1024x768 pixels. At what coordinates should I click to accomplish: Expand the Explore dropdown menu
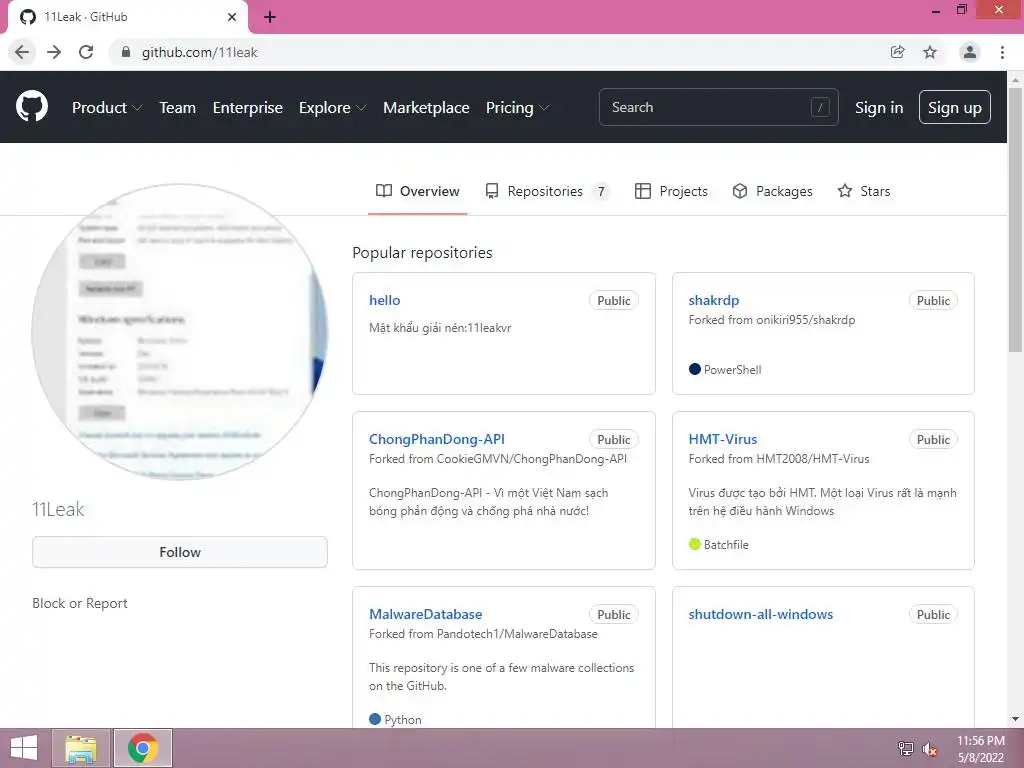pyautogui.click(x=332, y=107)
